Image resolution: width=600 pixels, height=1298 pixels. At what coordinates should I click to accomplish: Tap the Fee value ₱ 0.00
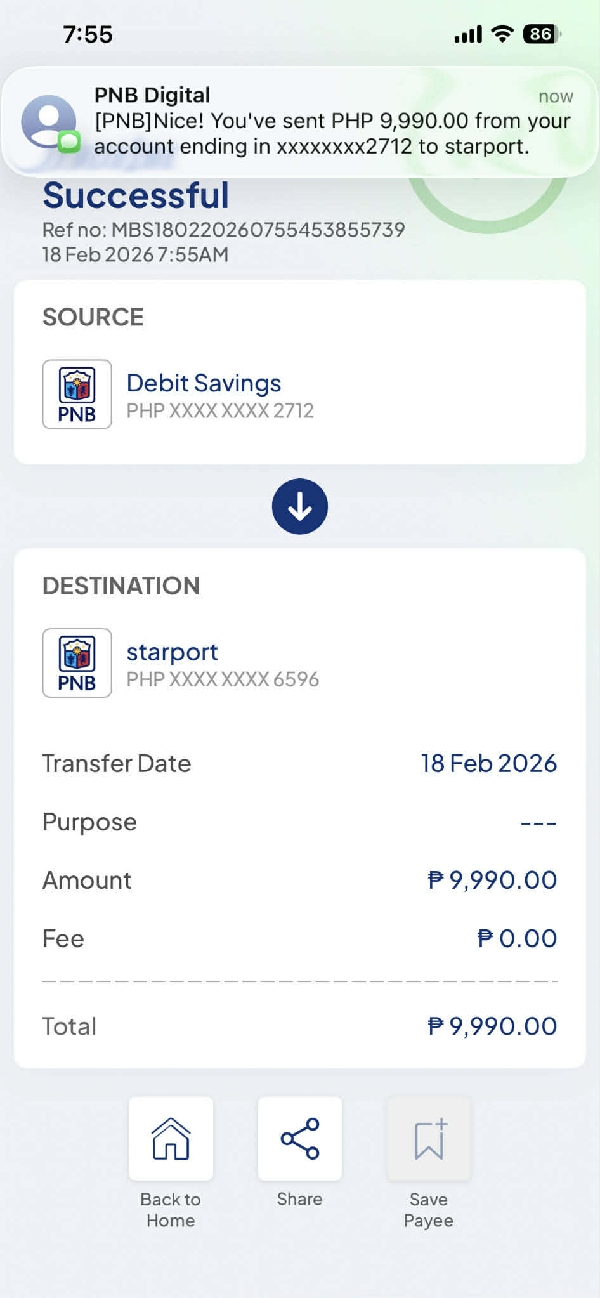coord(517,939)
